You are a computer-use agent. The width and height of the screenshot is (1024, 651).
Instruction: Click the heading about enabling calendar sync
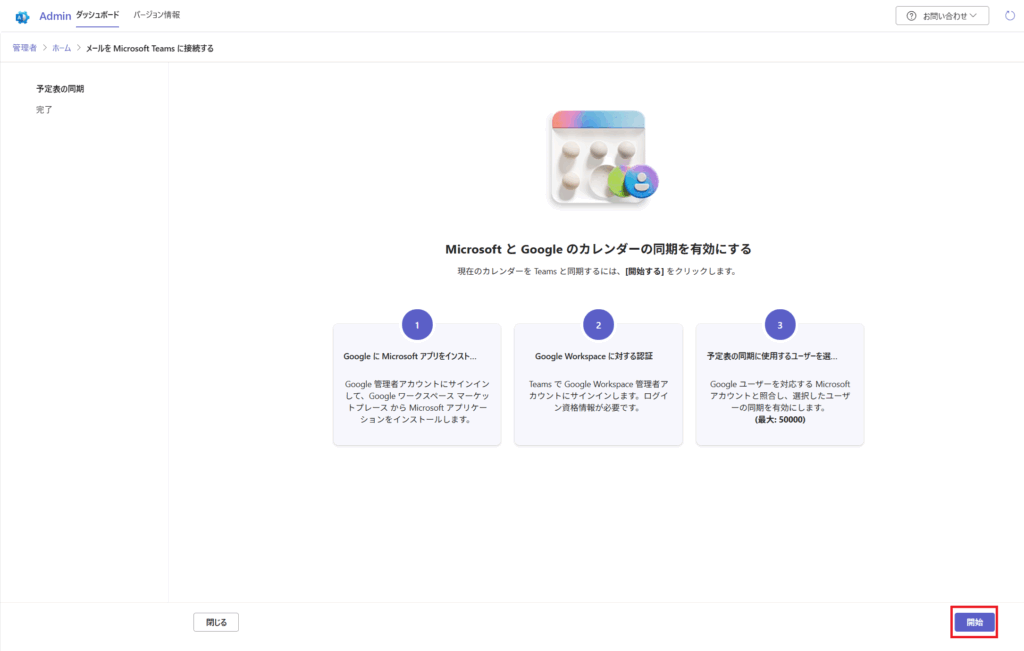(x=598, y=249)
